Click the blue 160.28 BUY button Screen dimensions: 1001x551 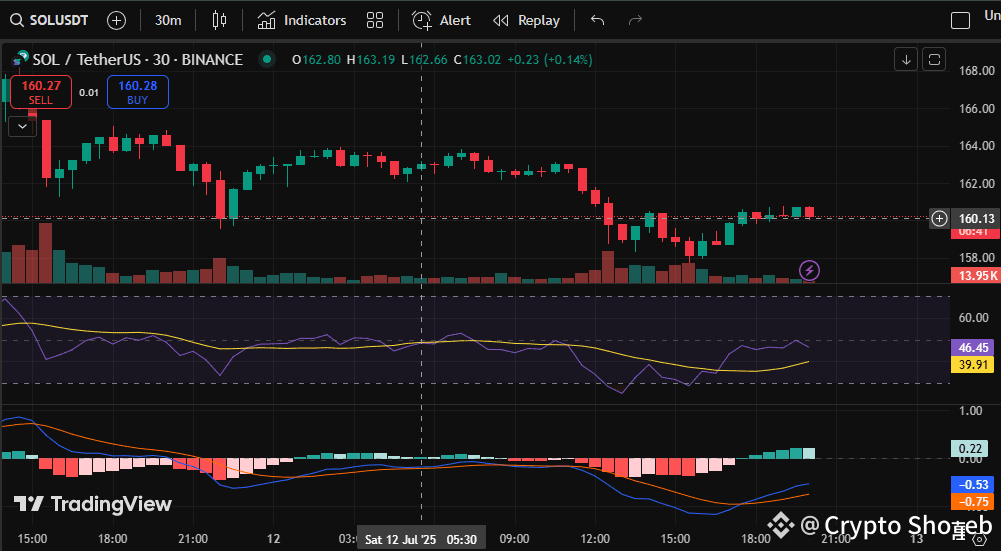[x=137, y=92]
